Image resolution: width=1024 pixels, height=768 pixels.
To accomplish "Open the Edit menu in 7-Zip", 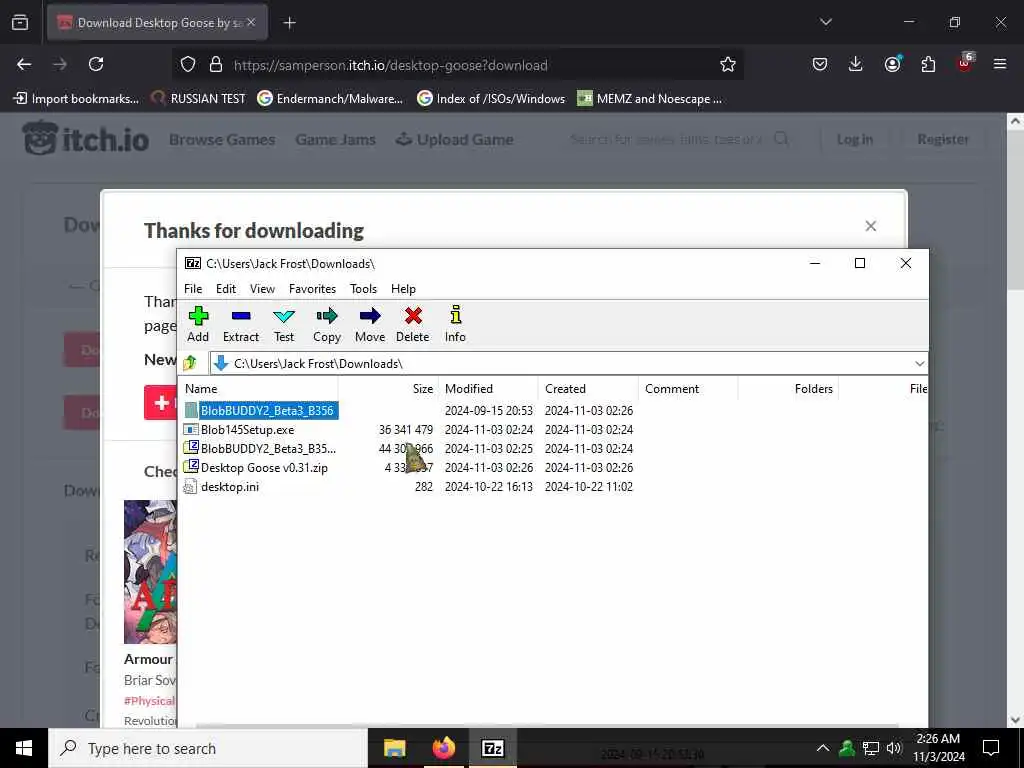I will pyautogui.click(x=226, y=289).
